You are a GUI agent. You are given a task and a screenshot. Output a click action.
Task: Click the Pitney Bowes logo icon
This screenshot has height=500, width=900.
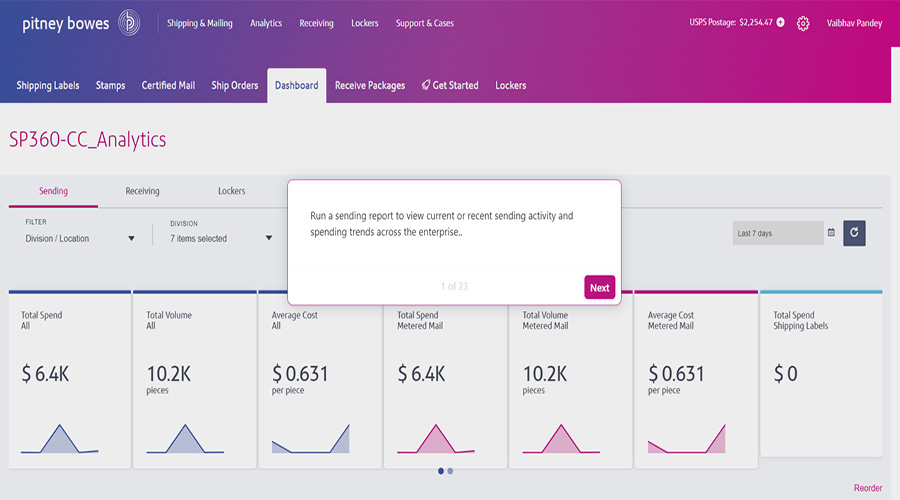click(x=129, y=23)
